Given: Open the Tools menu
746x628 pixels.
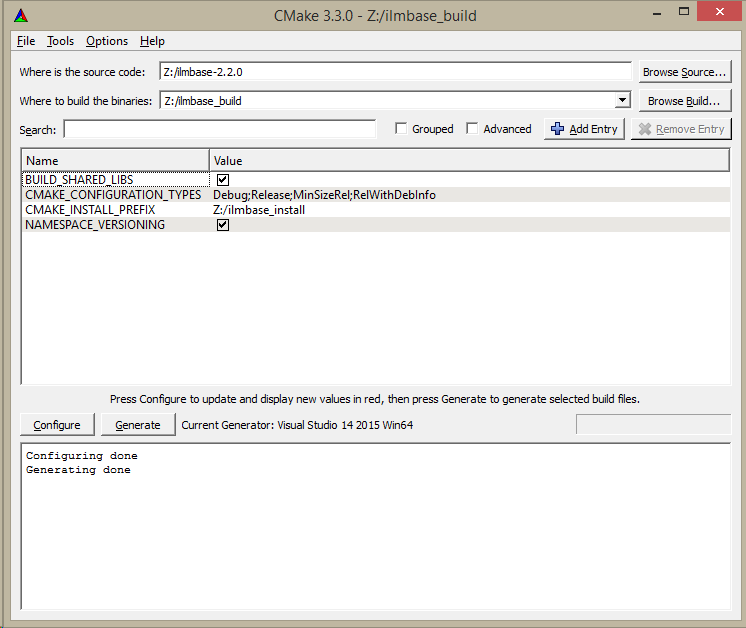Looking at the screenshot, I should click(x=60, y=41).
